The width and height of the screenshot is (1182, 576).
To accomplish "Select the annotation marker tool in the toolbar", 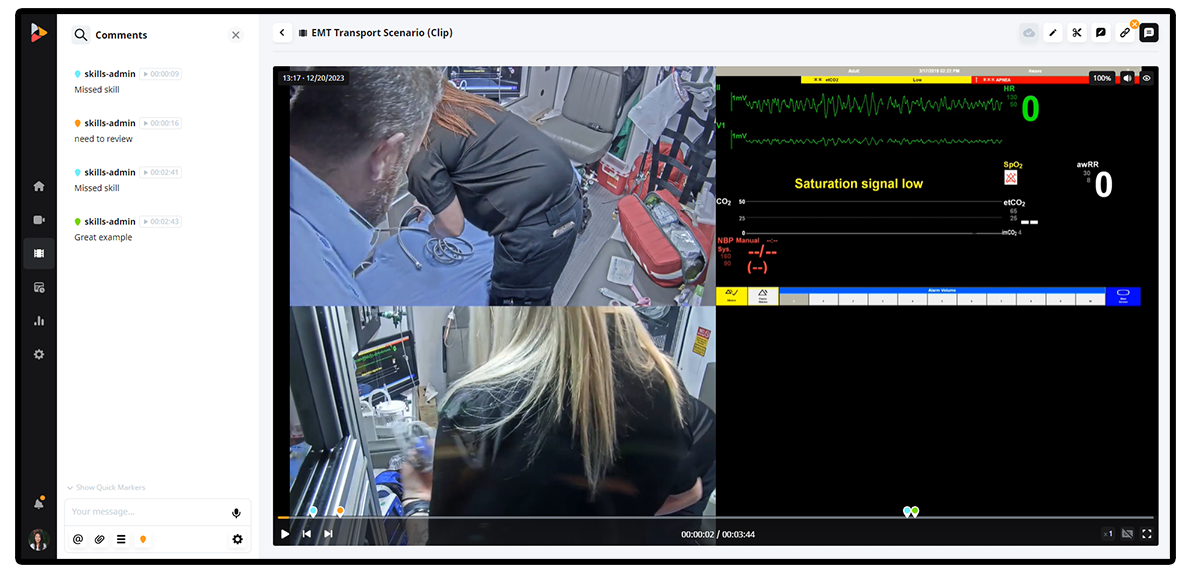I will click(1100, 32).
